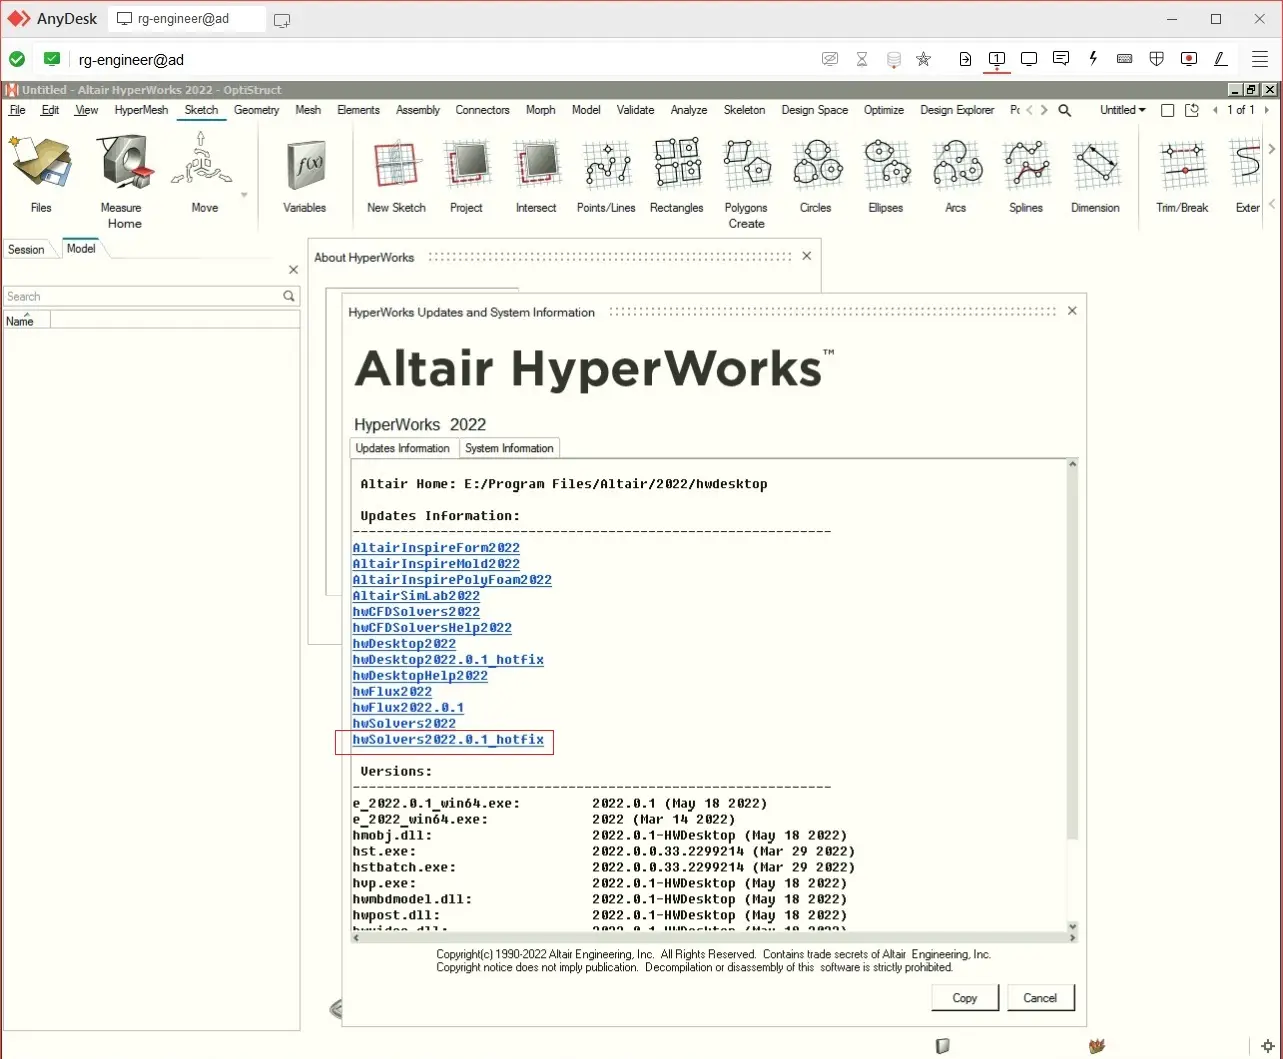Image resolution: width=1283 pixels, height=1059 pixels.
Task: Open the hwSolvers2022.0.1_hotfix link
Action: (448, 740)
